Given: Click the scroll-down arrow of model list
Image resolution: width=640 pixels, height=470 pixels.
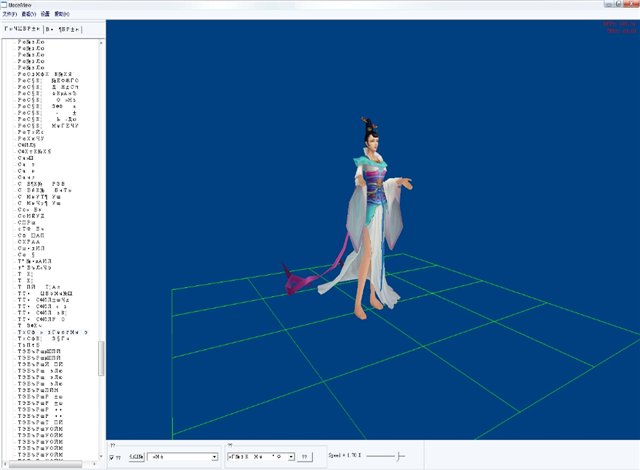Looking at the screenshot, I should tap(101, 457).
